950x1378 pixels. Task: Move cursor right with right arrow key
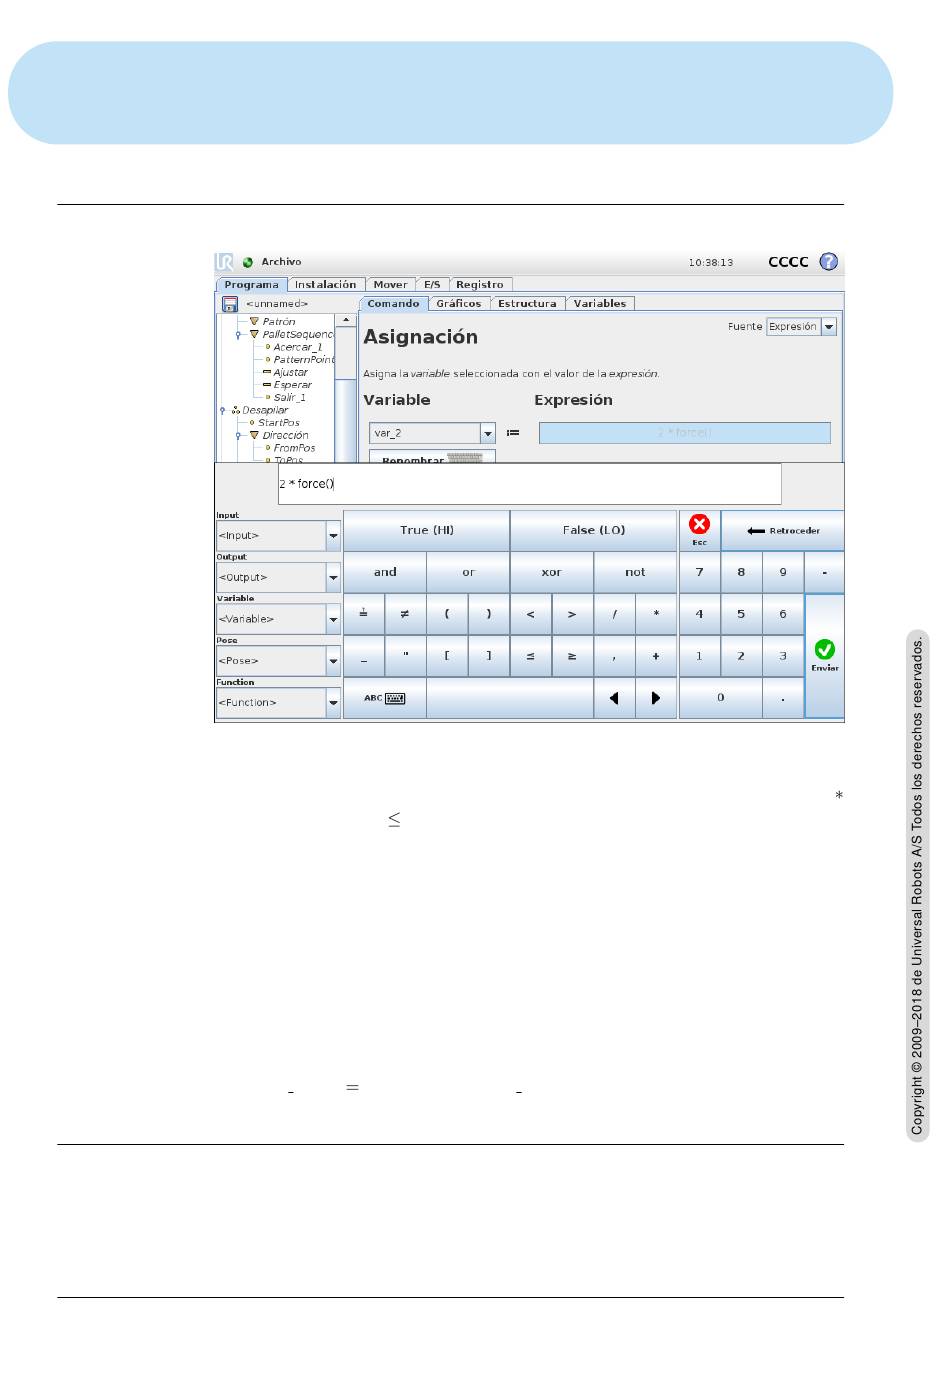pos(656,698)
